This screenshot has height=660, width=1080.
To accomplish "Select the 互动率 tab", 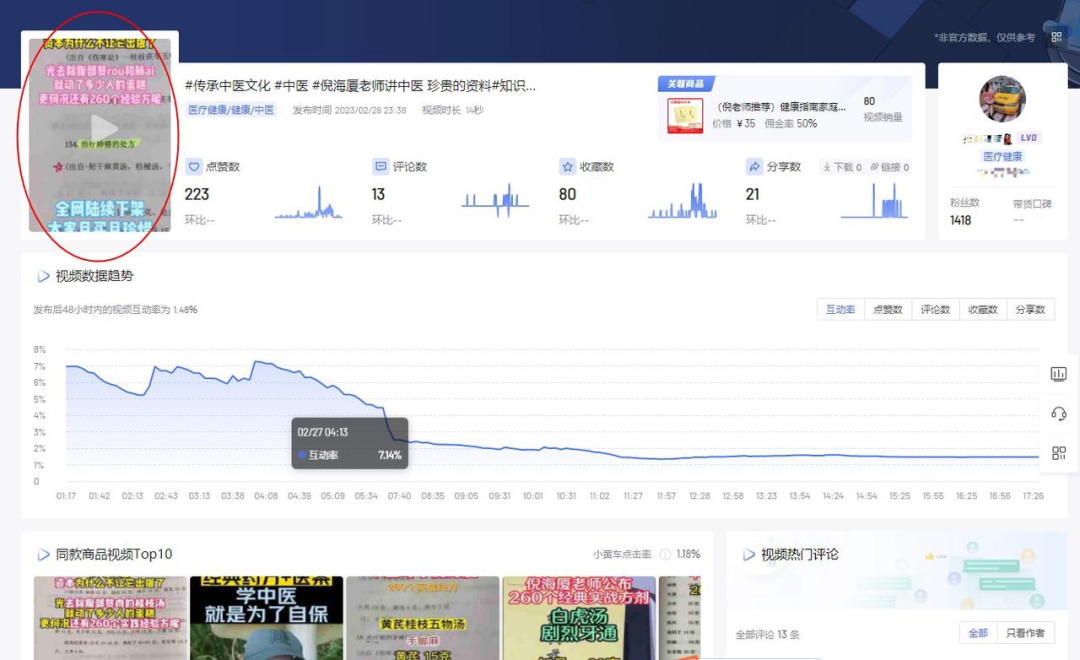I will (840, 310).
